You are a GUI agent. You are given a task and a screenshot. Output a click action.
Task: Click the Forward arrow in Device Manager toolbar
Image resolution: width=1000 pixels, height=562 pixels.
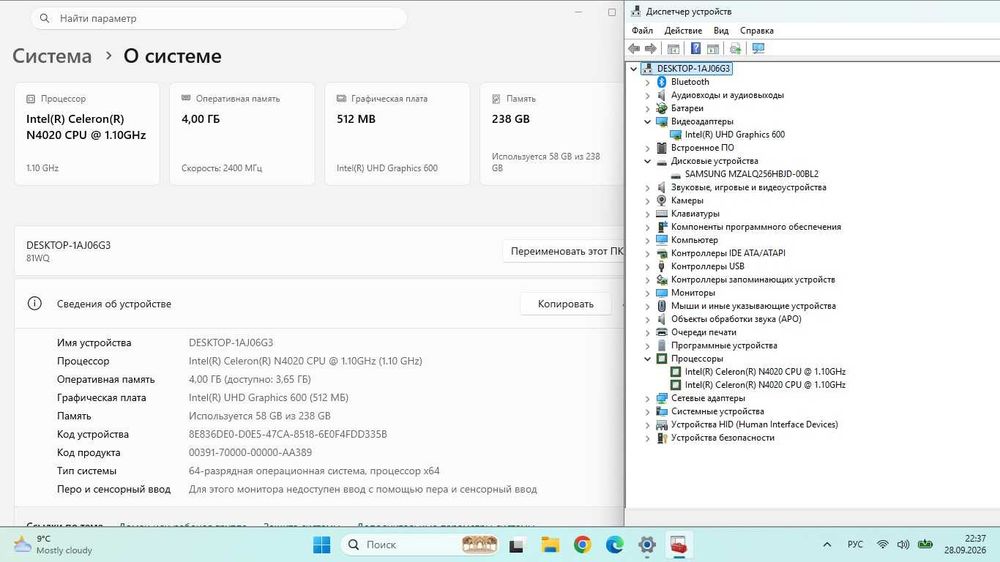click(x=651, y=48)
